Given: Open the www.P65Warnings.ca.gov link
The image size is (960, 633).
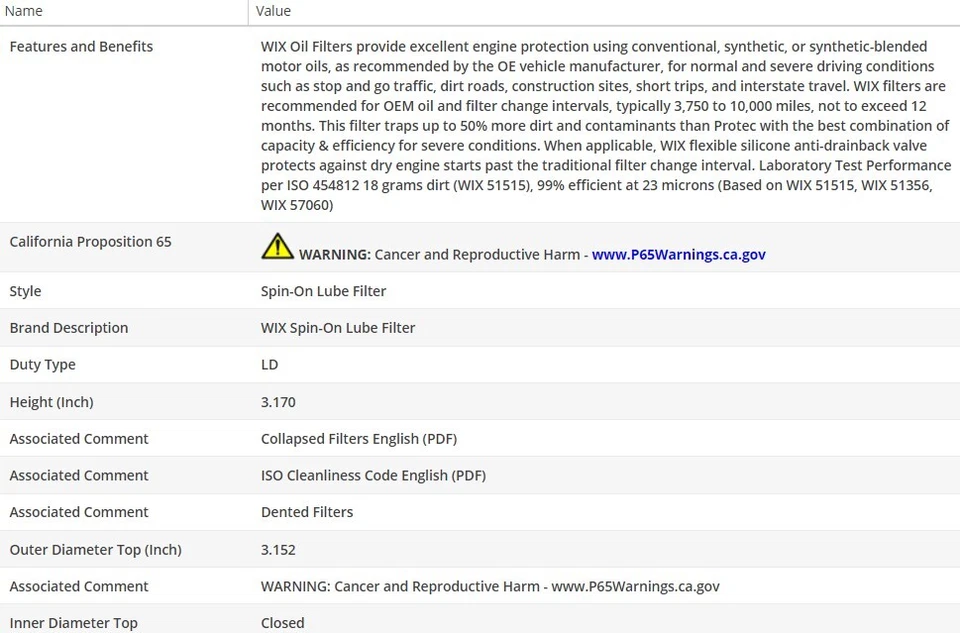Looking at the screenshot, I should tap(678, 254).
